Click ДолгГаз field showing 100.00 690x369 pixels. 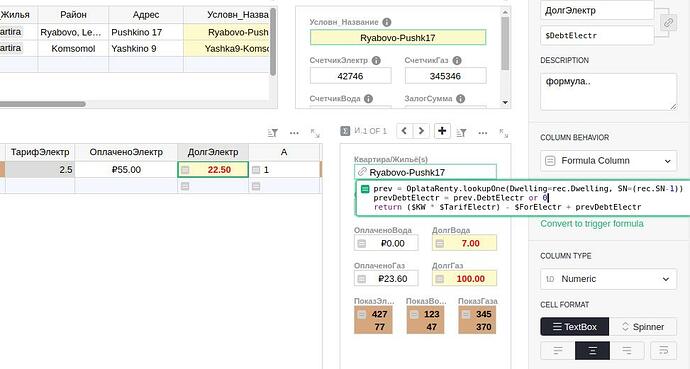[464, 279]
